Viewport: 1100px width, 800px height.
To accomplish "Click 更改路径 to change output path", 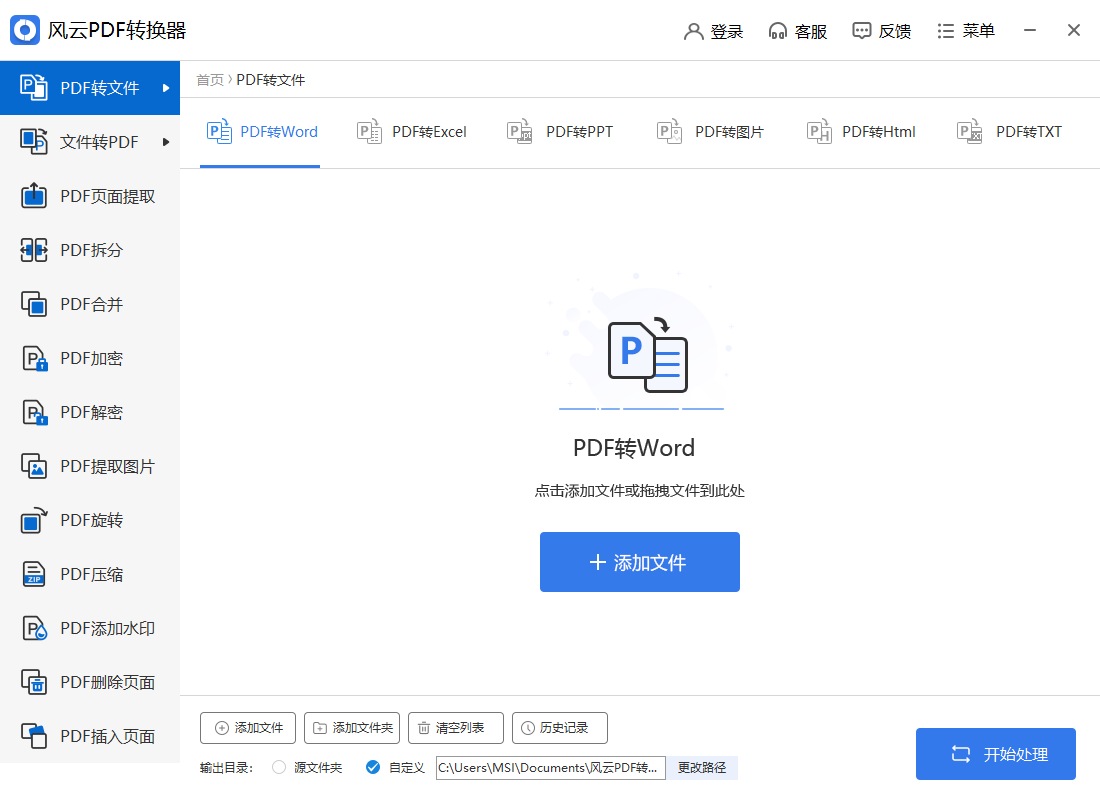I will (x=703, y=767).
